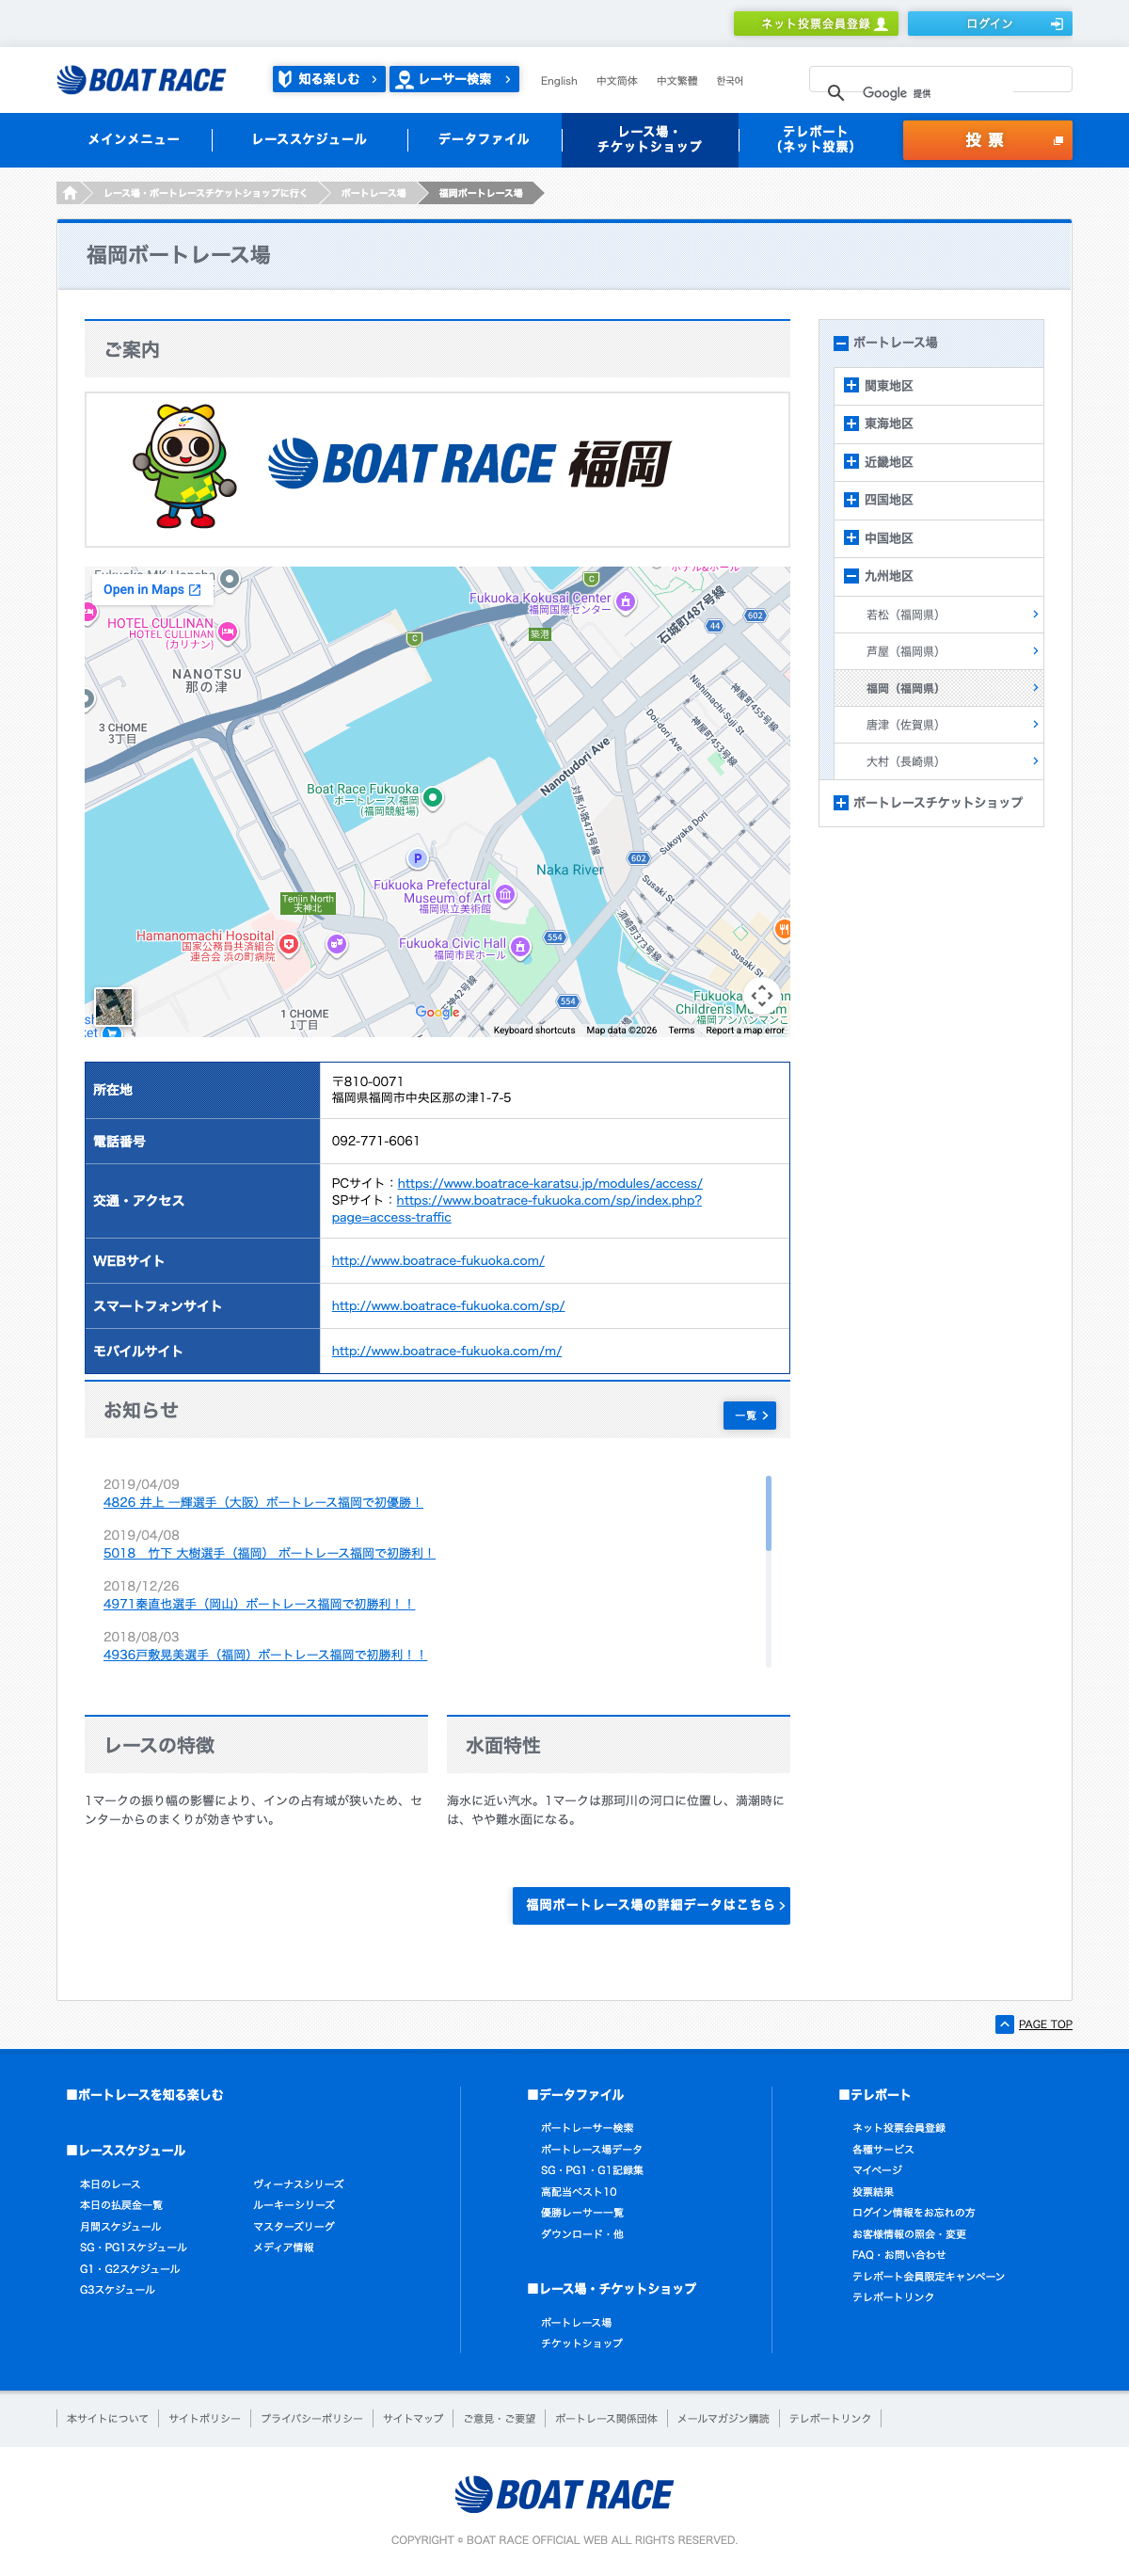The width and height of the screenshot is (1129, 2576).
Task: Open footer link サイトマップ
Action: 413,2418
